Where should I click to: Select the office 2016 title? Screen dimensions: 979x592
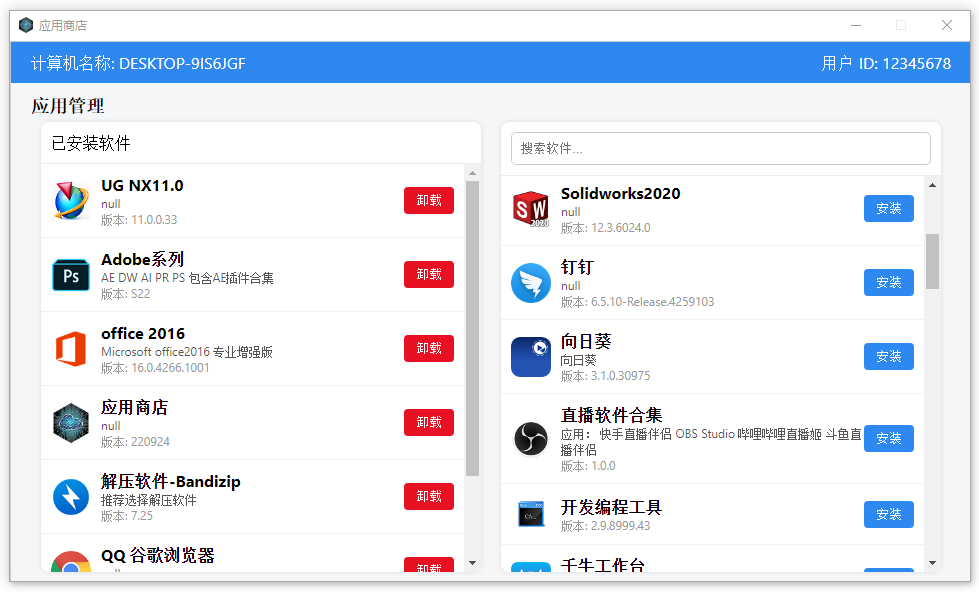[x=143, y=333]
